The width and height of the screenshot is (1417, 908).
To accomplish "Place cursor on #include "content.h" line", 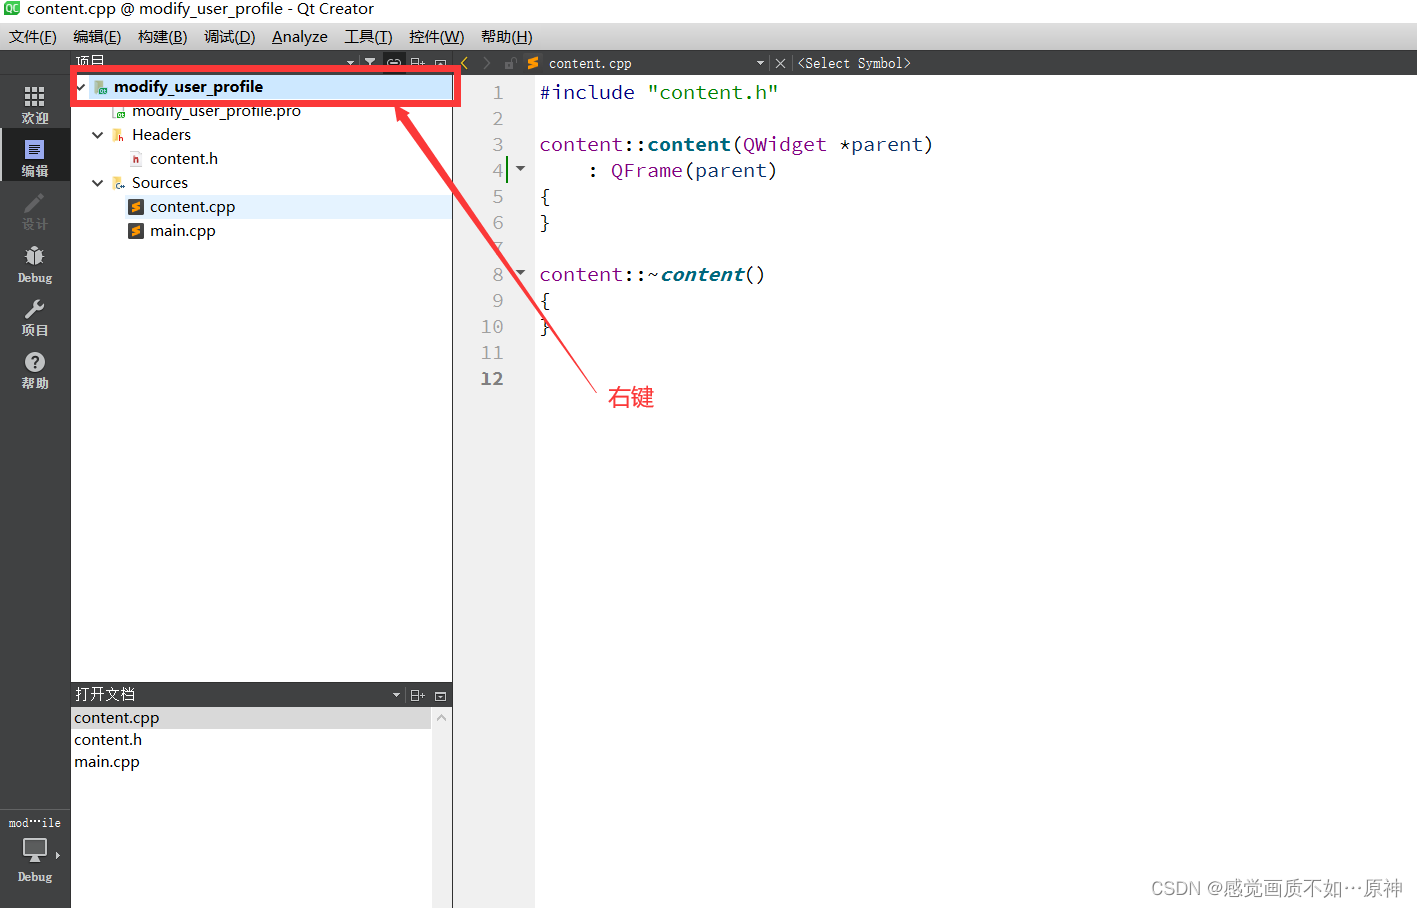I will [659, 93].
